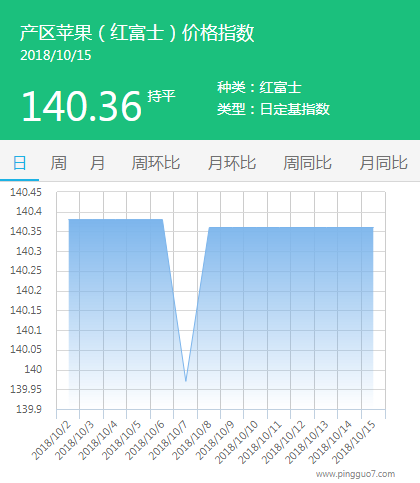Open the 月同比 tab
Viewport: 420px width, 483px height.
(x=383, y=163)
